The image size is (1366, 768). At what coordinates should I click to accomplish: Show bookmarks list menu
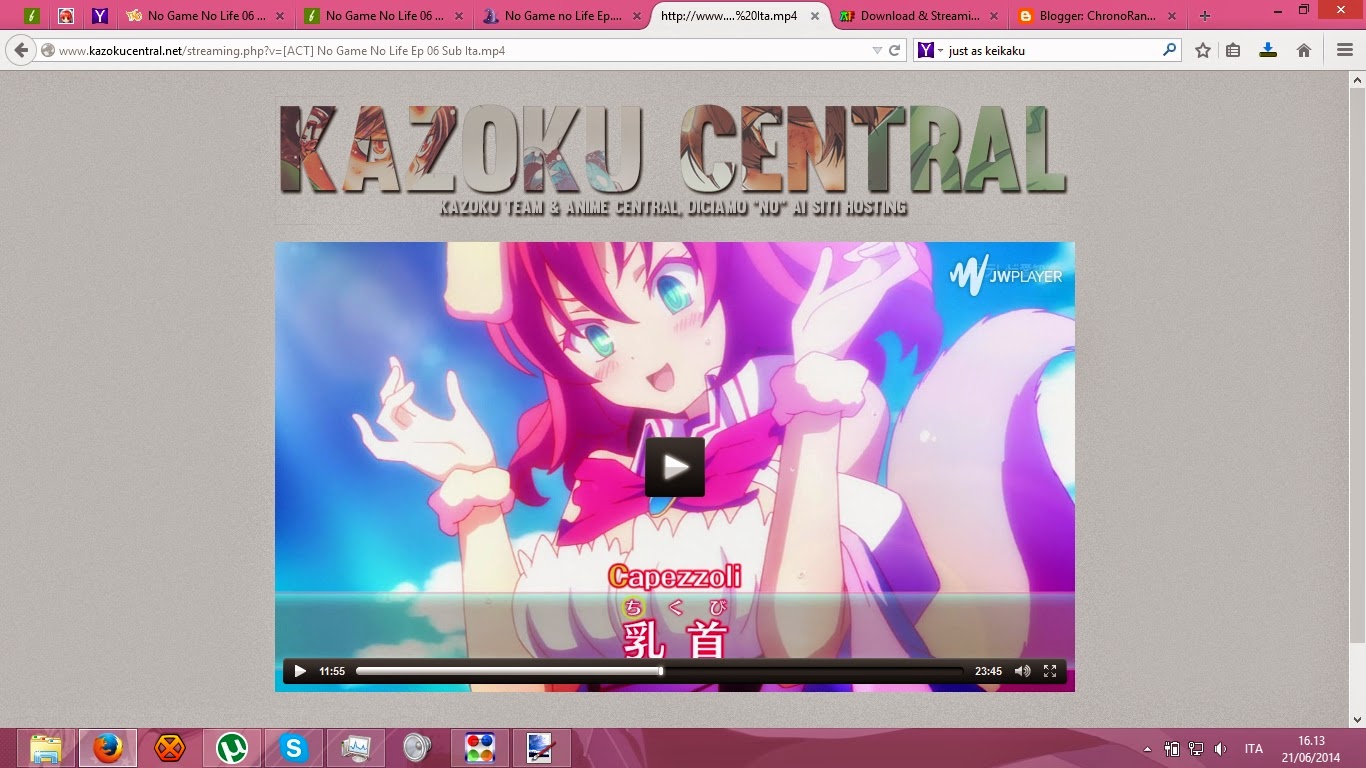click(1233, 50)
